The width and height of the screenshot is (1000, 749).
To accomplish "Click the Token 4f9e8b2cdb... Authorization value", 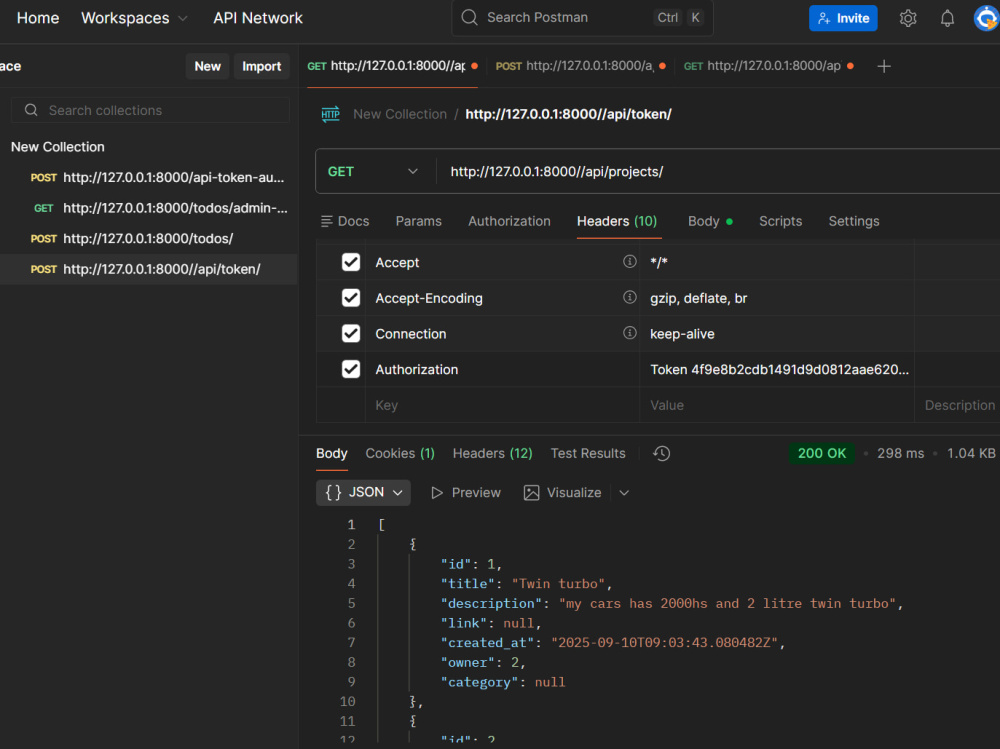I will point(779,369).
